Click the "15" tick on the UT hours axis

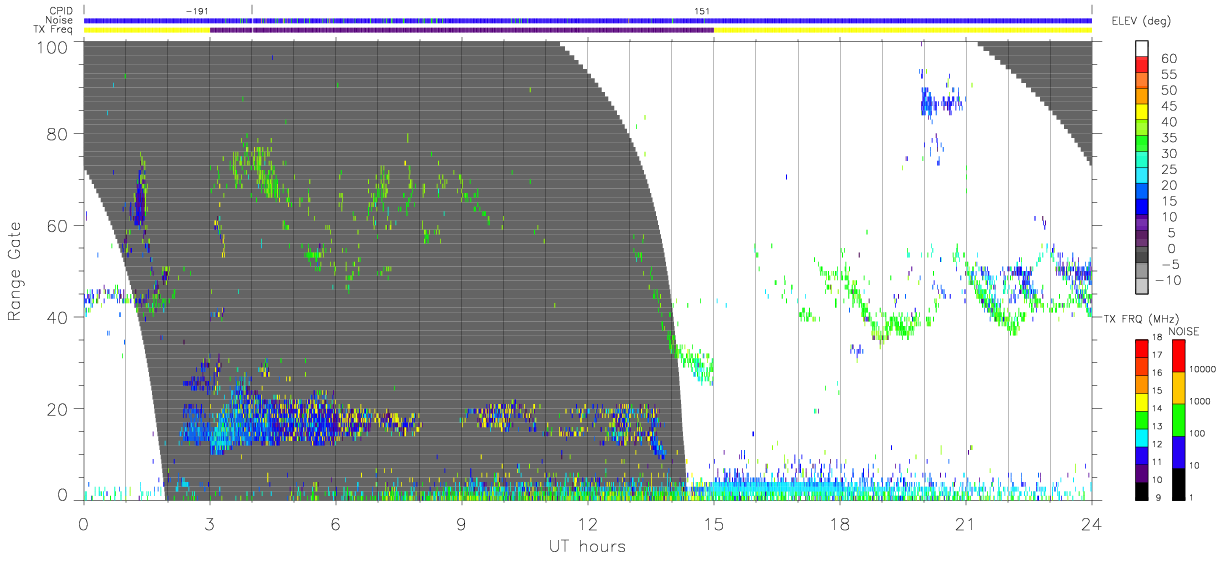pyautogui.click(x=714, y=523)
